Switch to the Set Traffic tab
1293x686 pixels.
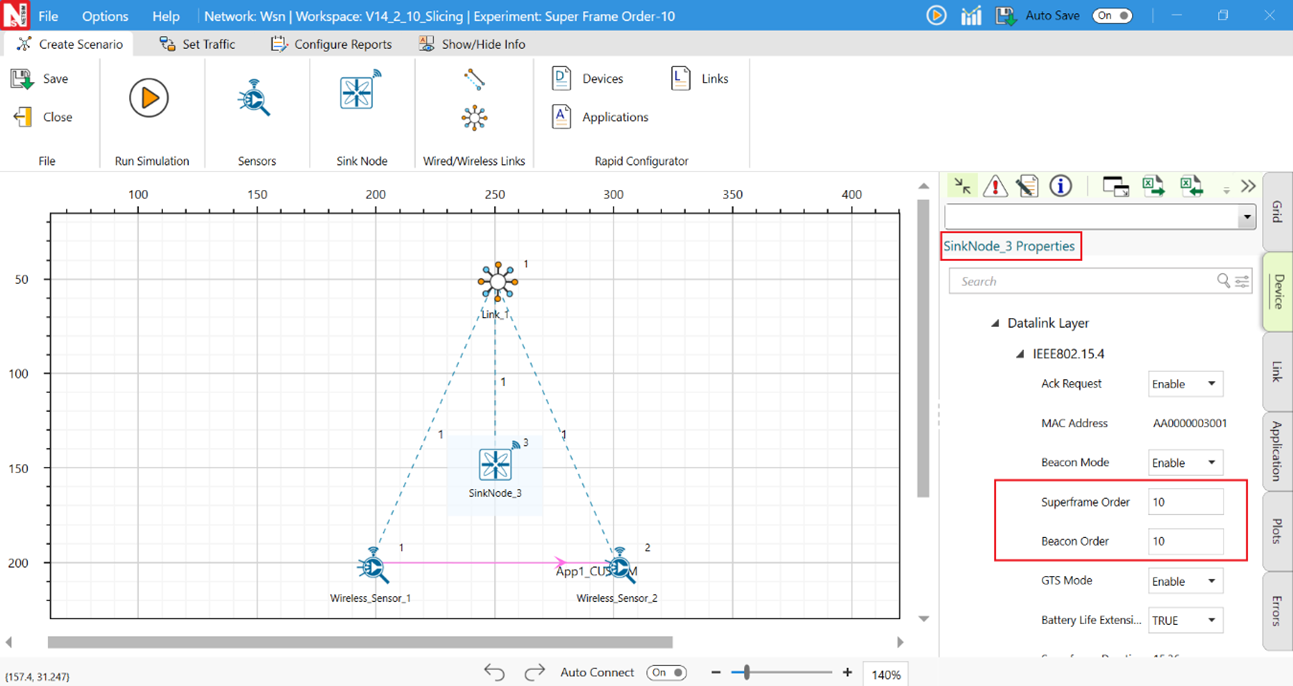point(198,44)
